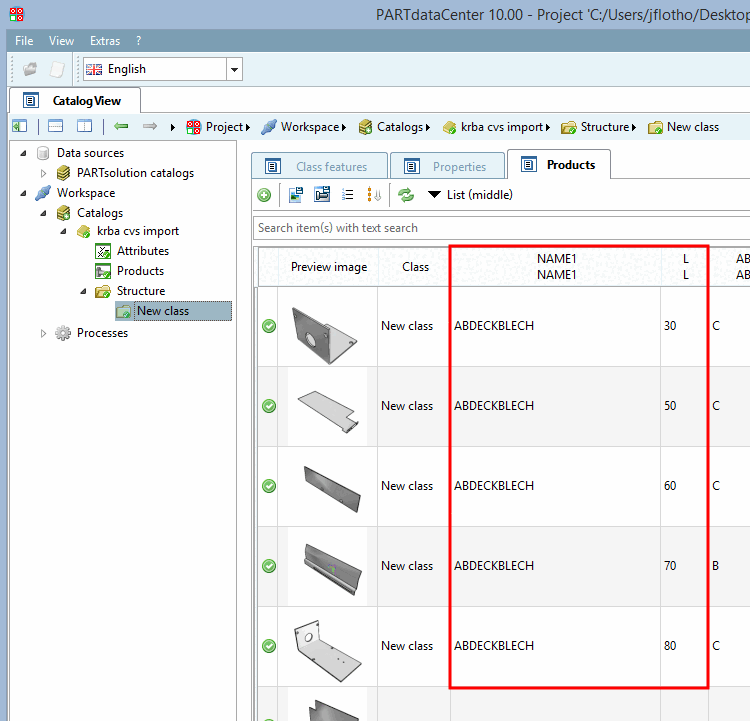Click the open project folder icon
The height and width of the screenshot is (721, 750).
(x=30, y=69)
